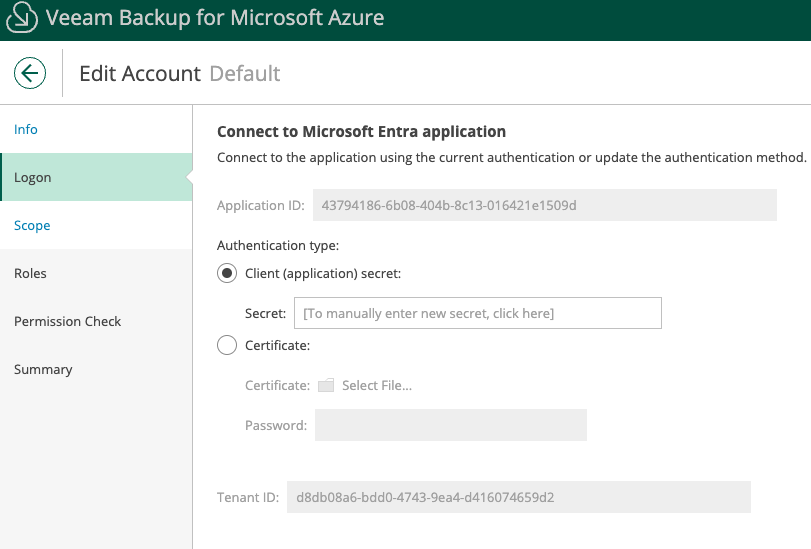
Task: Select the Logon step in sidebar
Action: click(x=33, y=177)
